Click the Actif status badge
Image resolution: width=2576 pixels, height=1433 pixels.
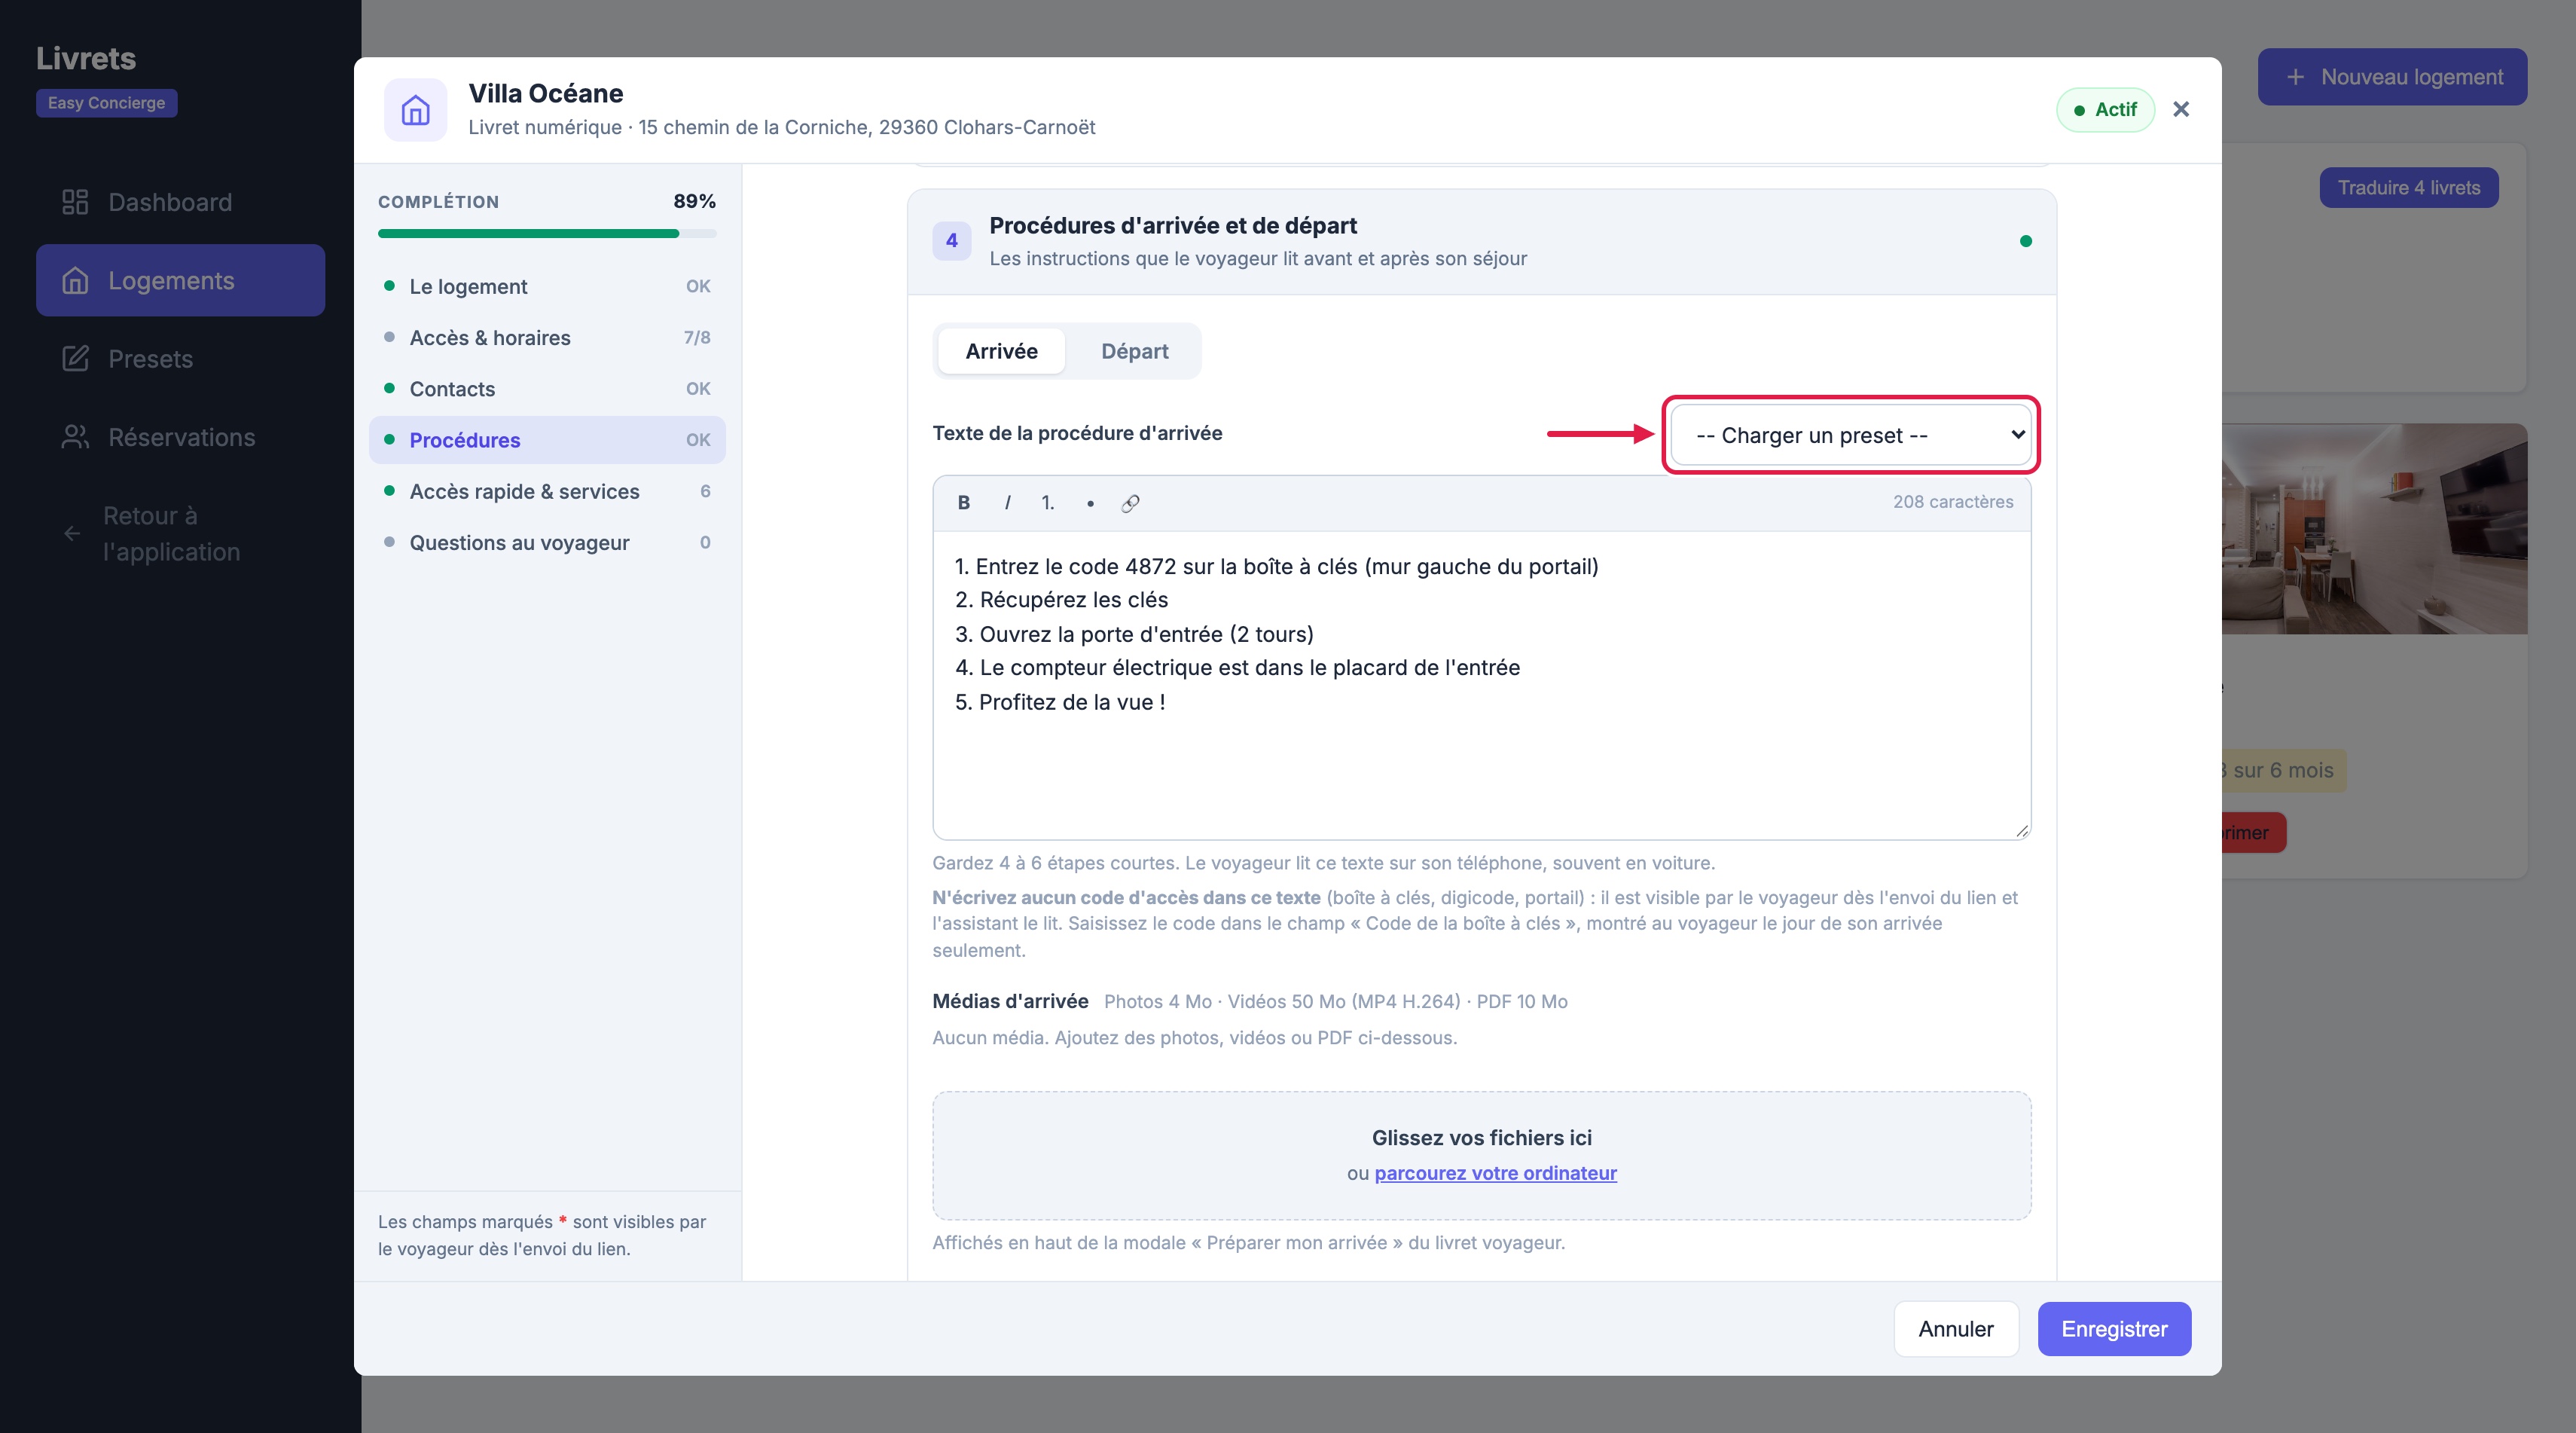(2105, 110)
